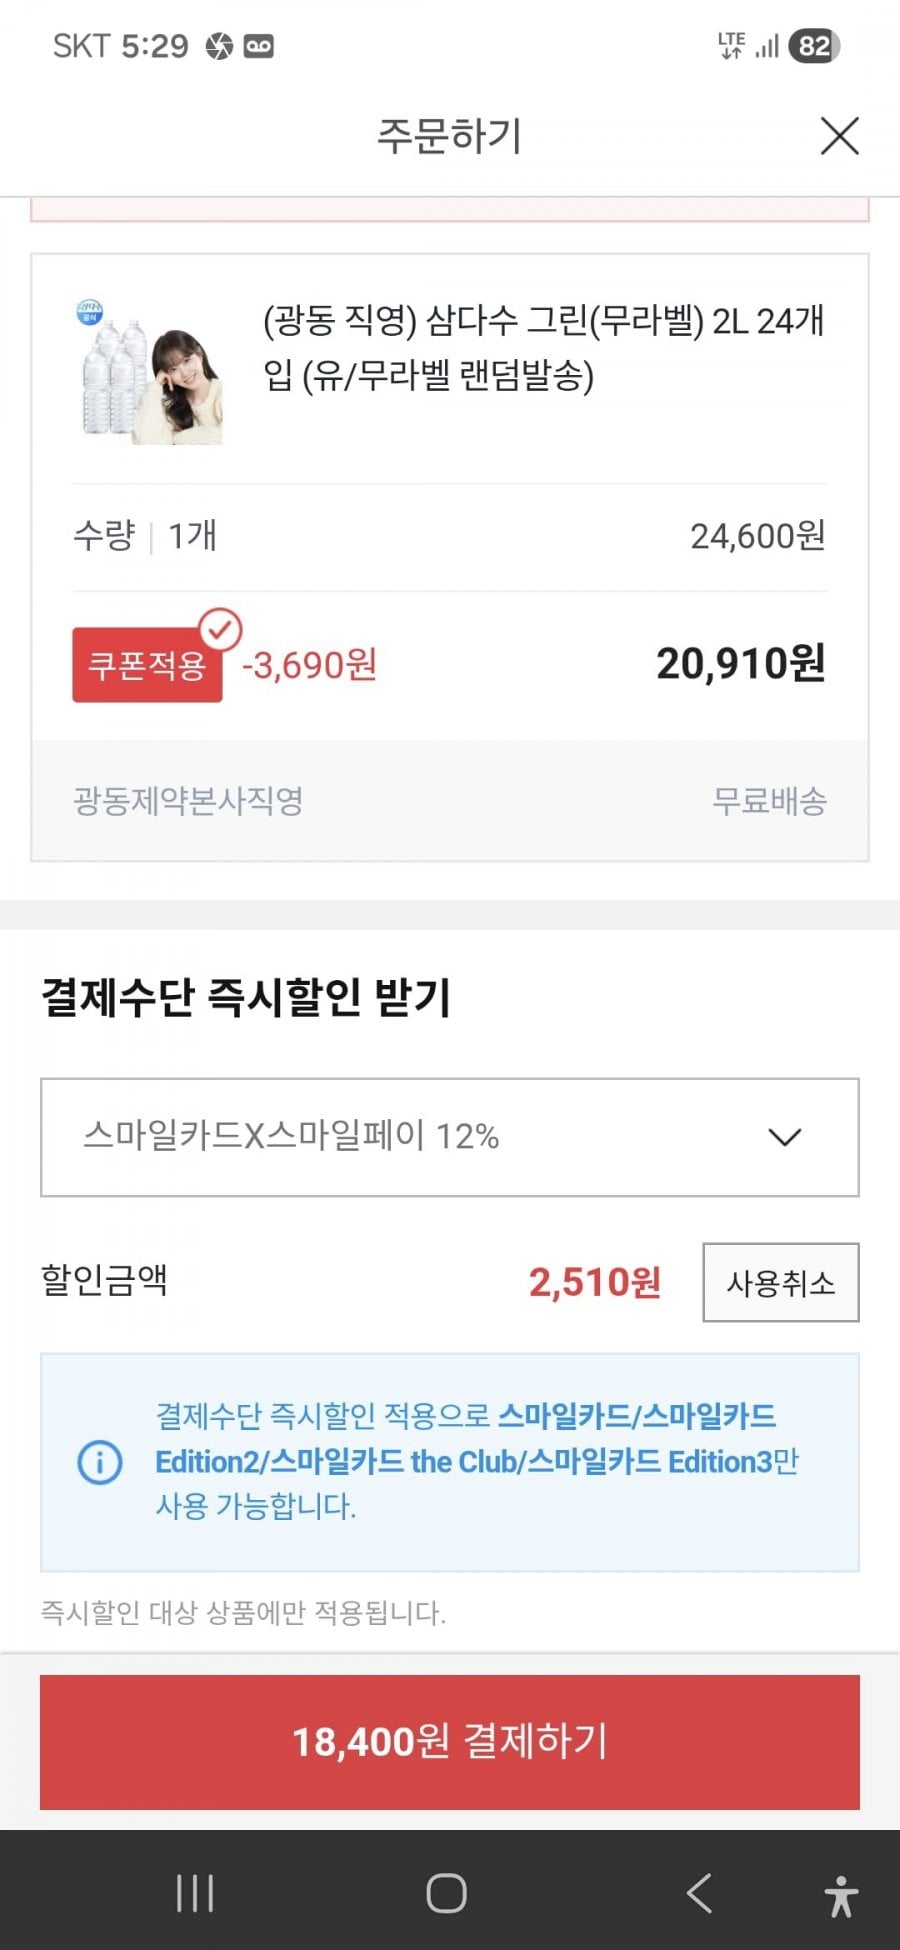Close the 주문하기 order page
Image resolution: width=900 pixels, height=1950 pixels.
click(x=839, y=136)
